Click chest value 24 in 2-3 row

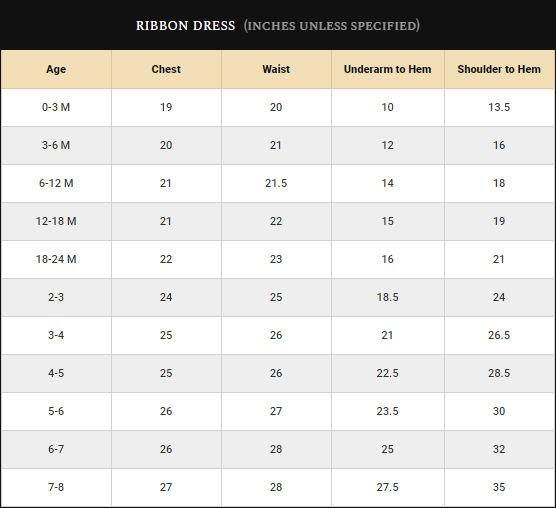pos(166,297)
